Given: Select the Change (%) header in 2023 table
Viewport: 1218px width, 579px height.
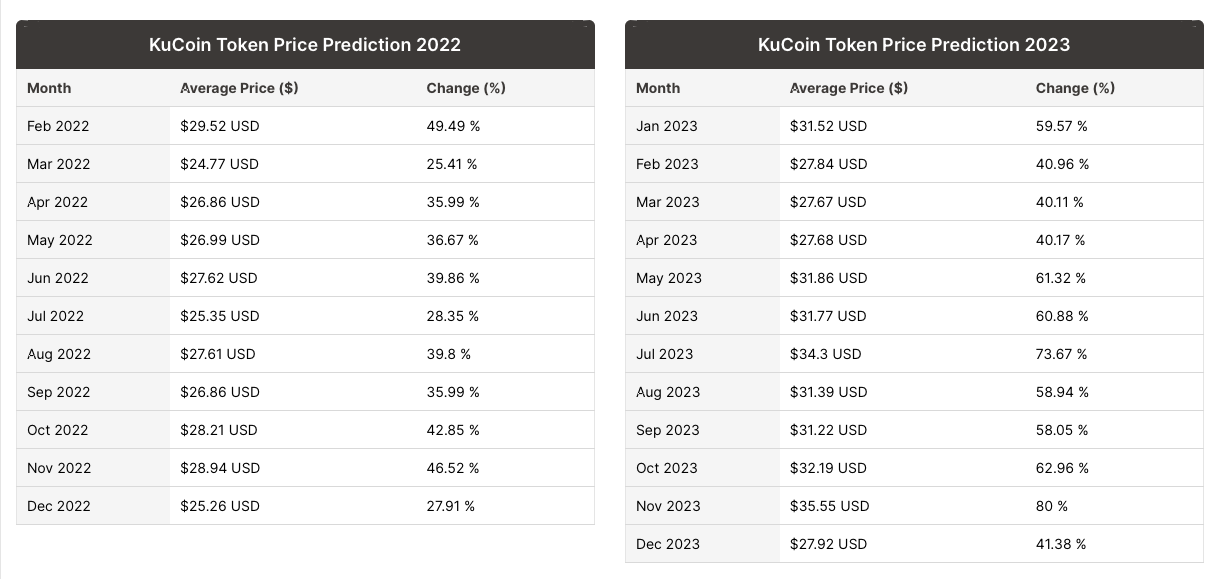Looking at the screenshot, I should [1075, 88].
